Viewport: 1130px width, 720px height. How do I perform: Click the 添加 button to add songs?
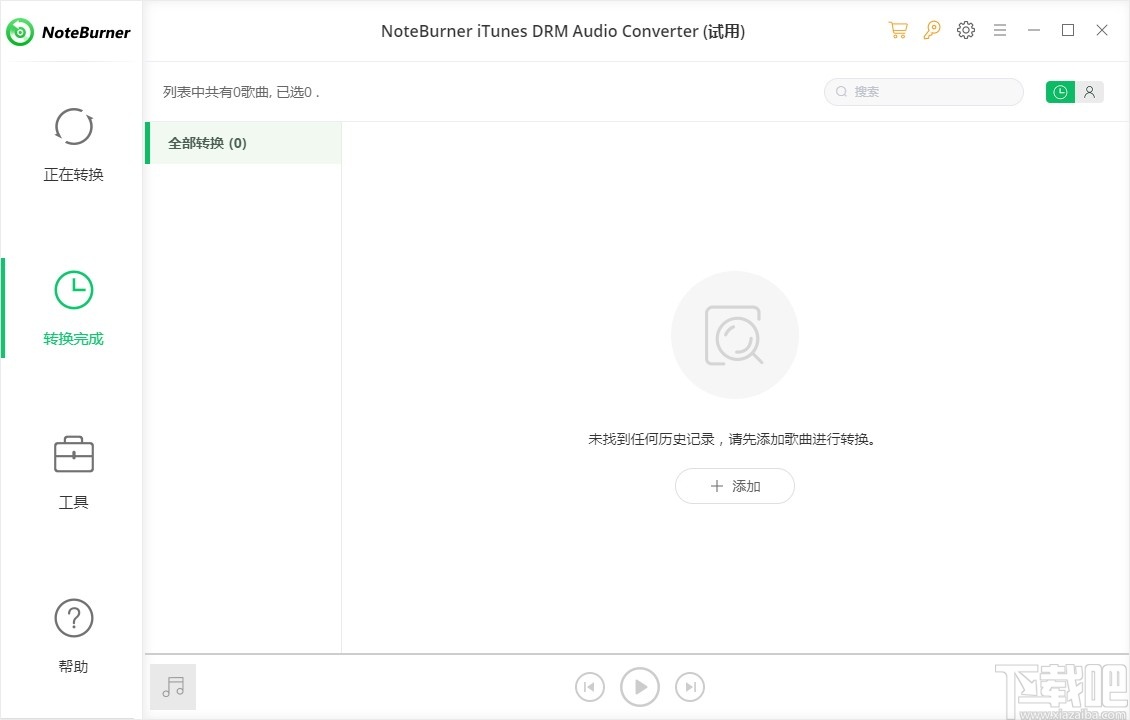pyautogui.click(x=735, y=486)
